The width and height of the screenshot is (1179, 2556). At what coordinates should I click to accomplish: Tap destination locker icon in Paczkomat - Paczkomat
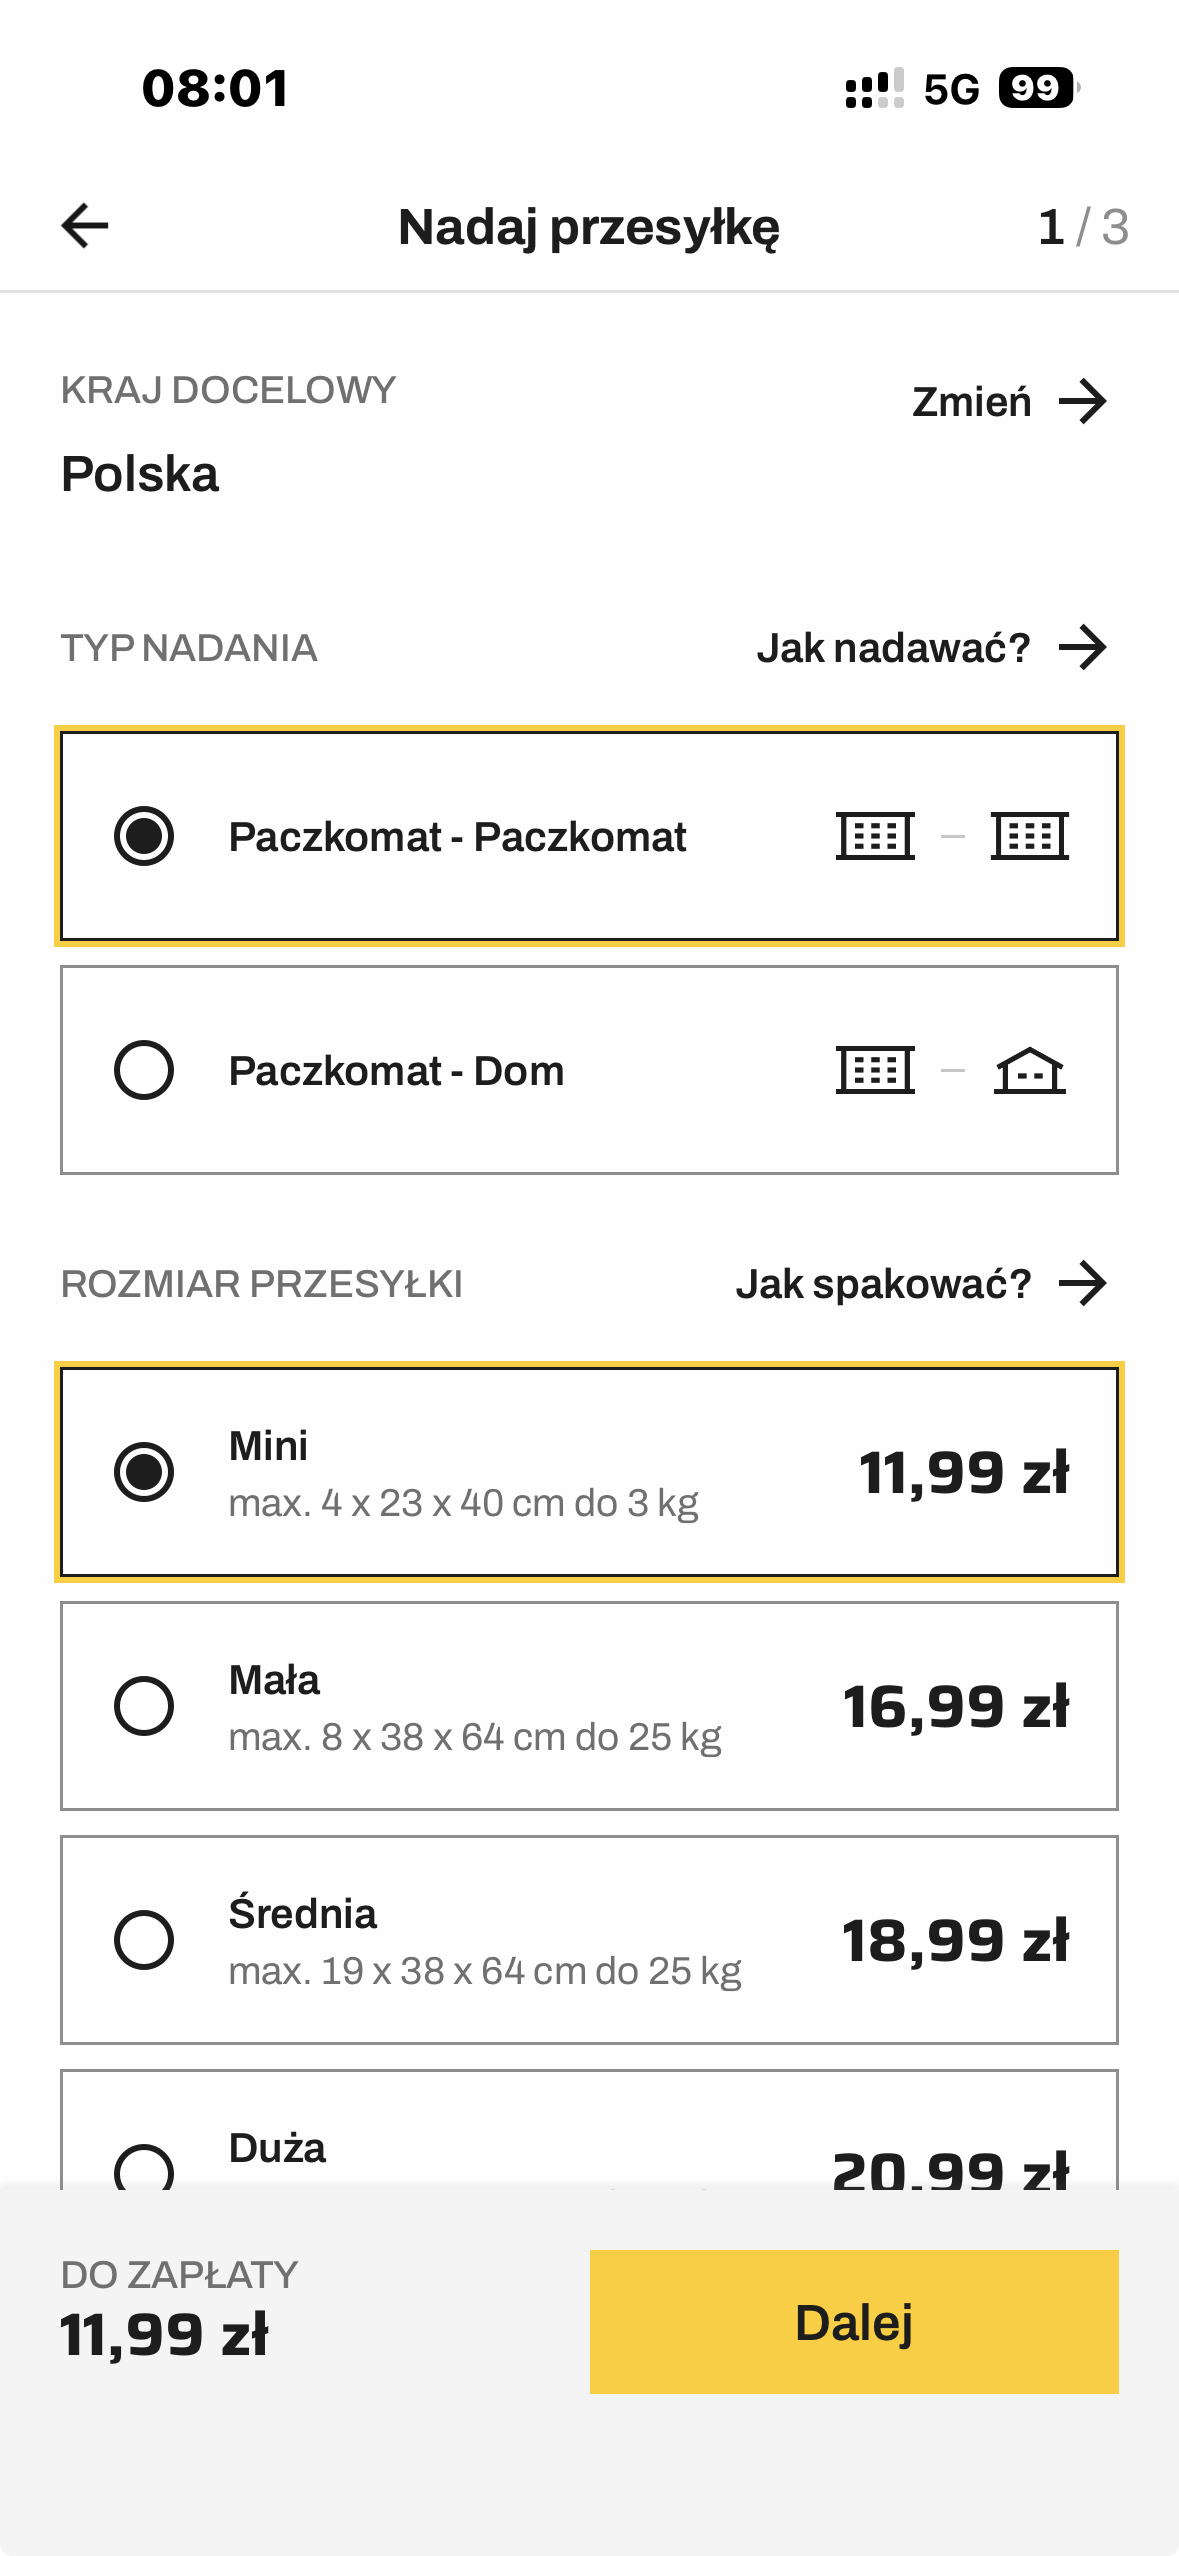[x=1029, y=836]
